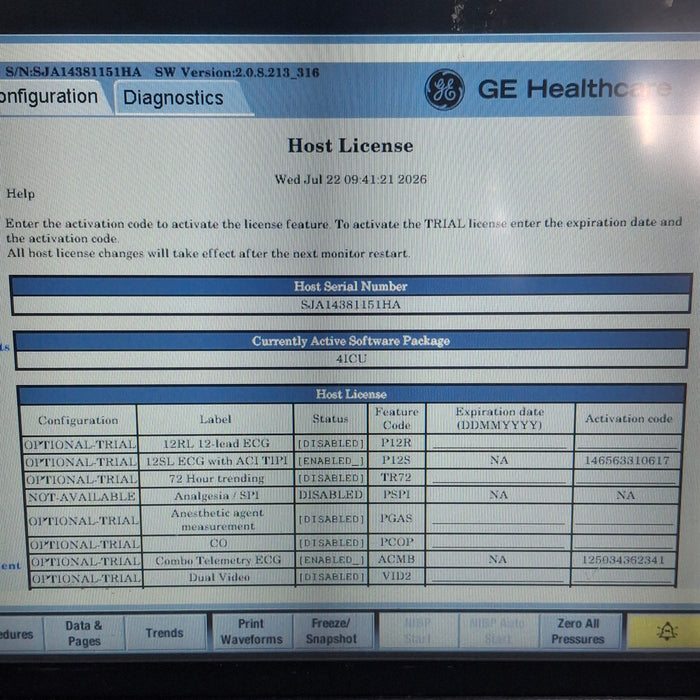Click the NIBP Auto Start button
Screen dimensions: 700x700
click(498, 631)
